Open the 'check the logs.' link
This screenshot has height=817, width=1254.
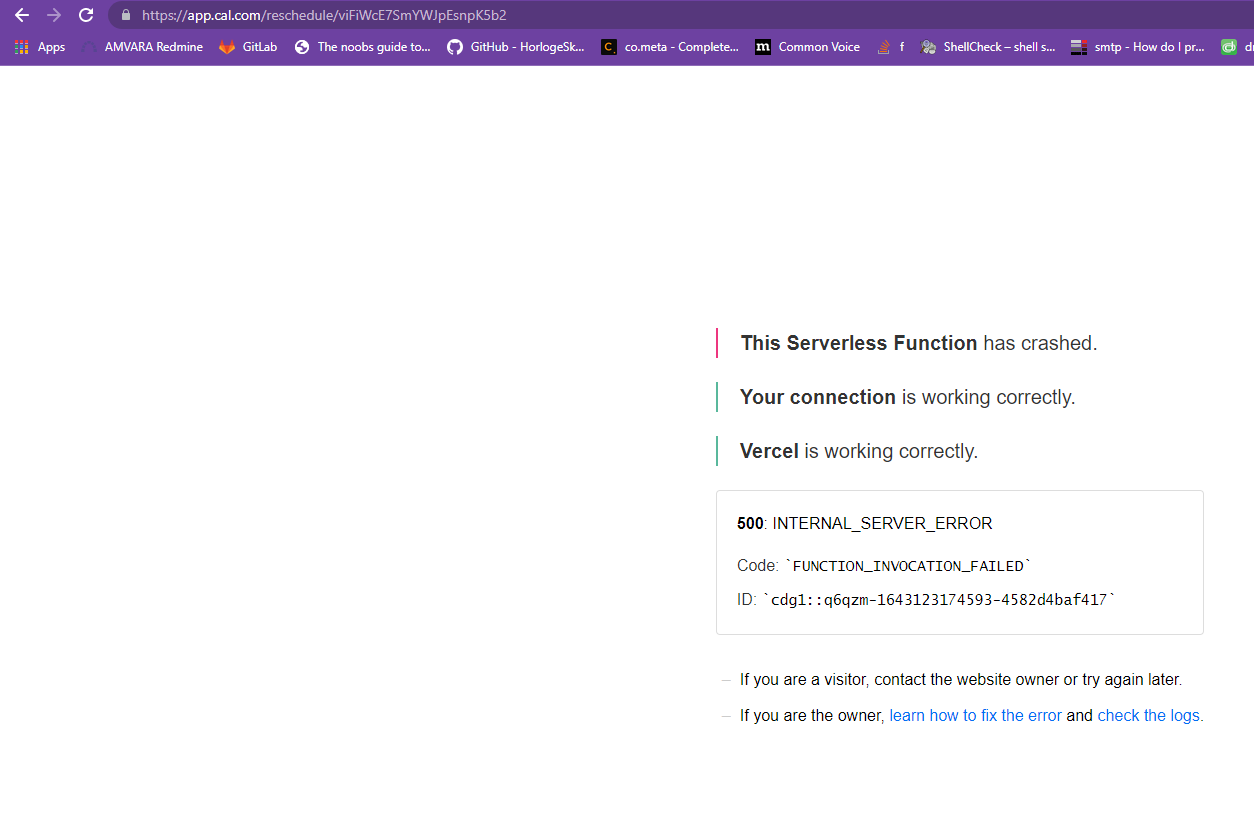[1150, 715]
